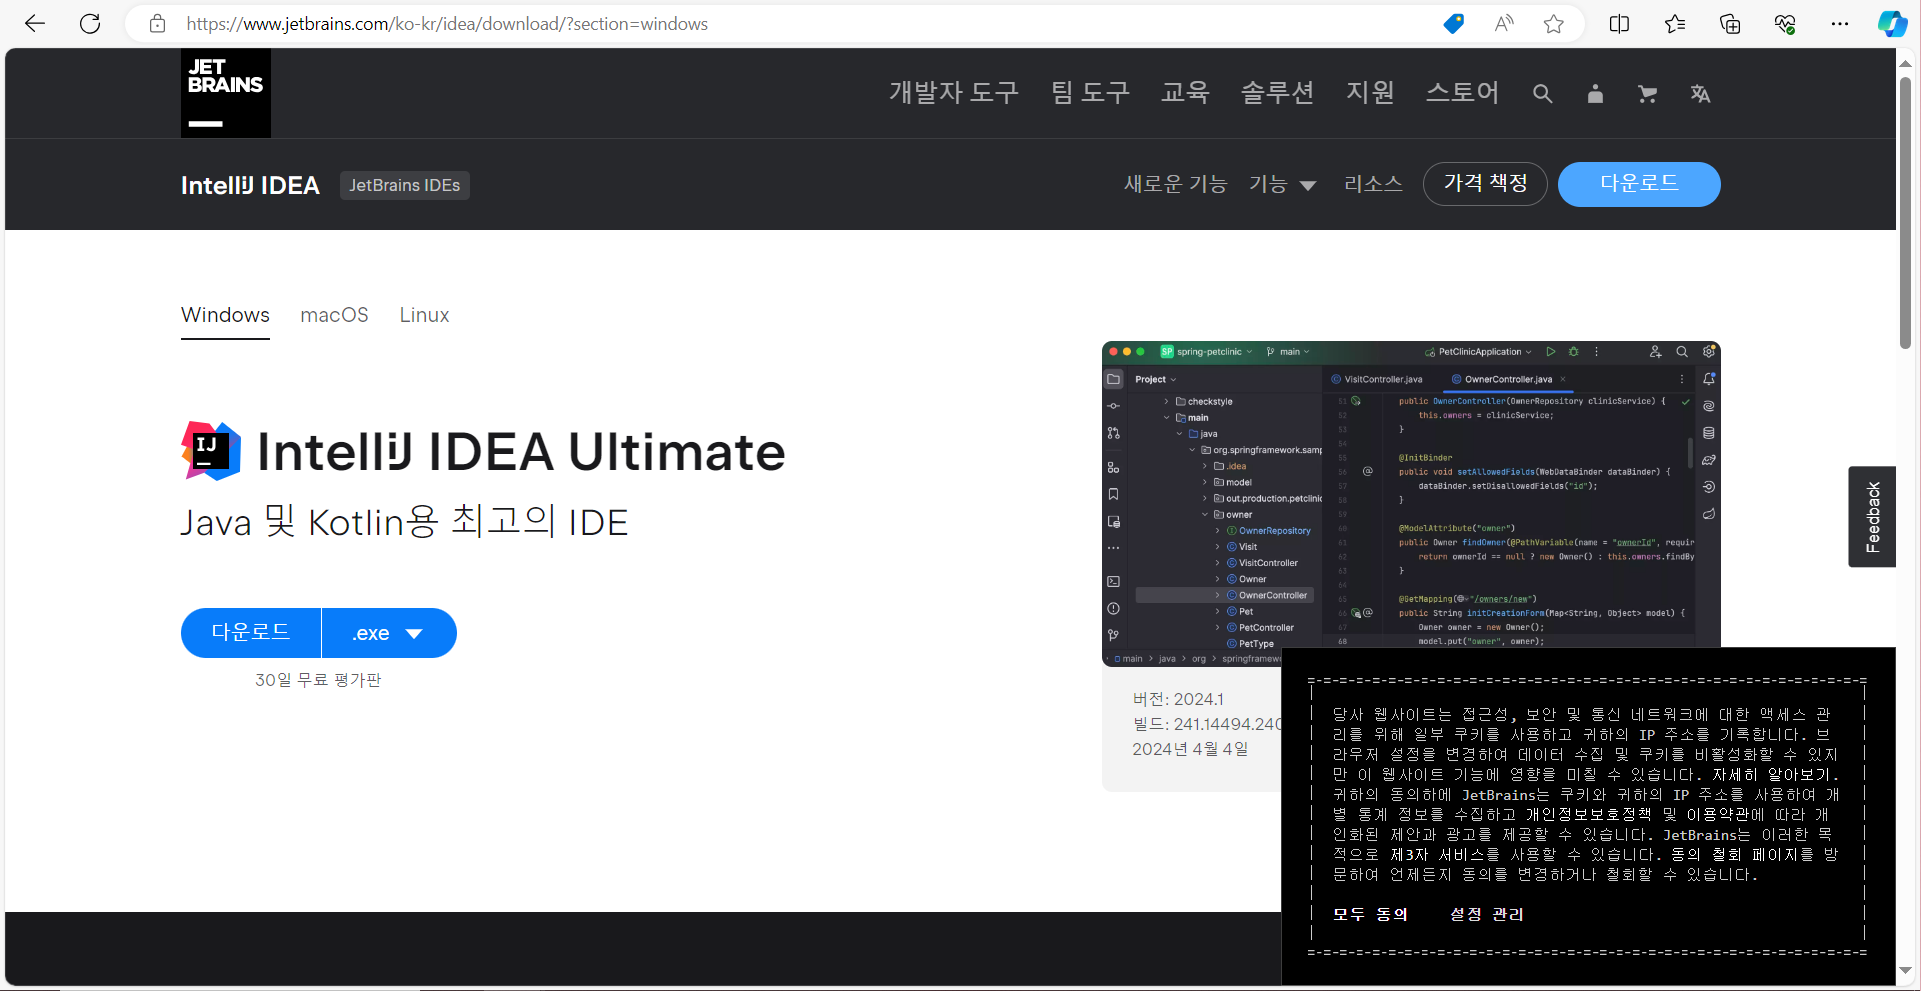Switch to the macOS tab

tap(334, 315)
